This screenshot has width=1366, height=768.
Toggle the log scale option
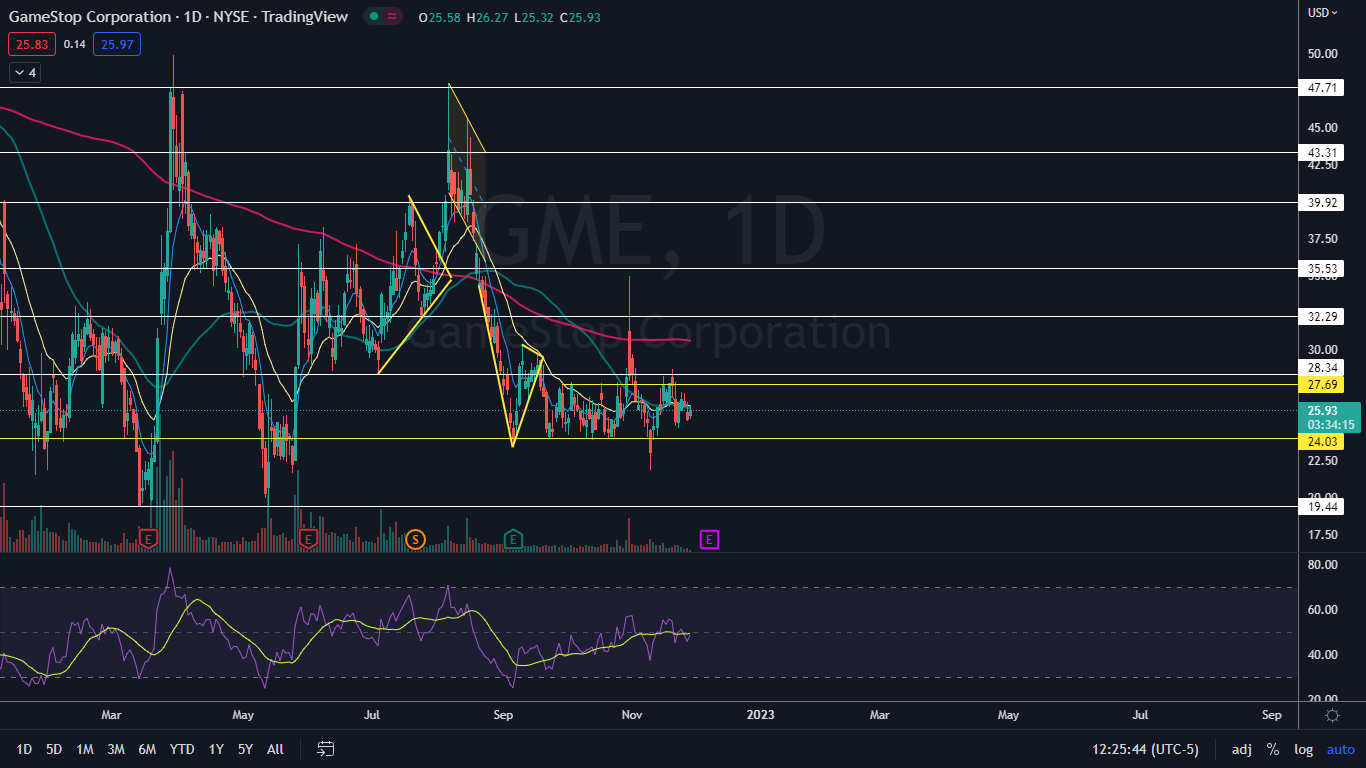pos(1303,749)
